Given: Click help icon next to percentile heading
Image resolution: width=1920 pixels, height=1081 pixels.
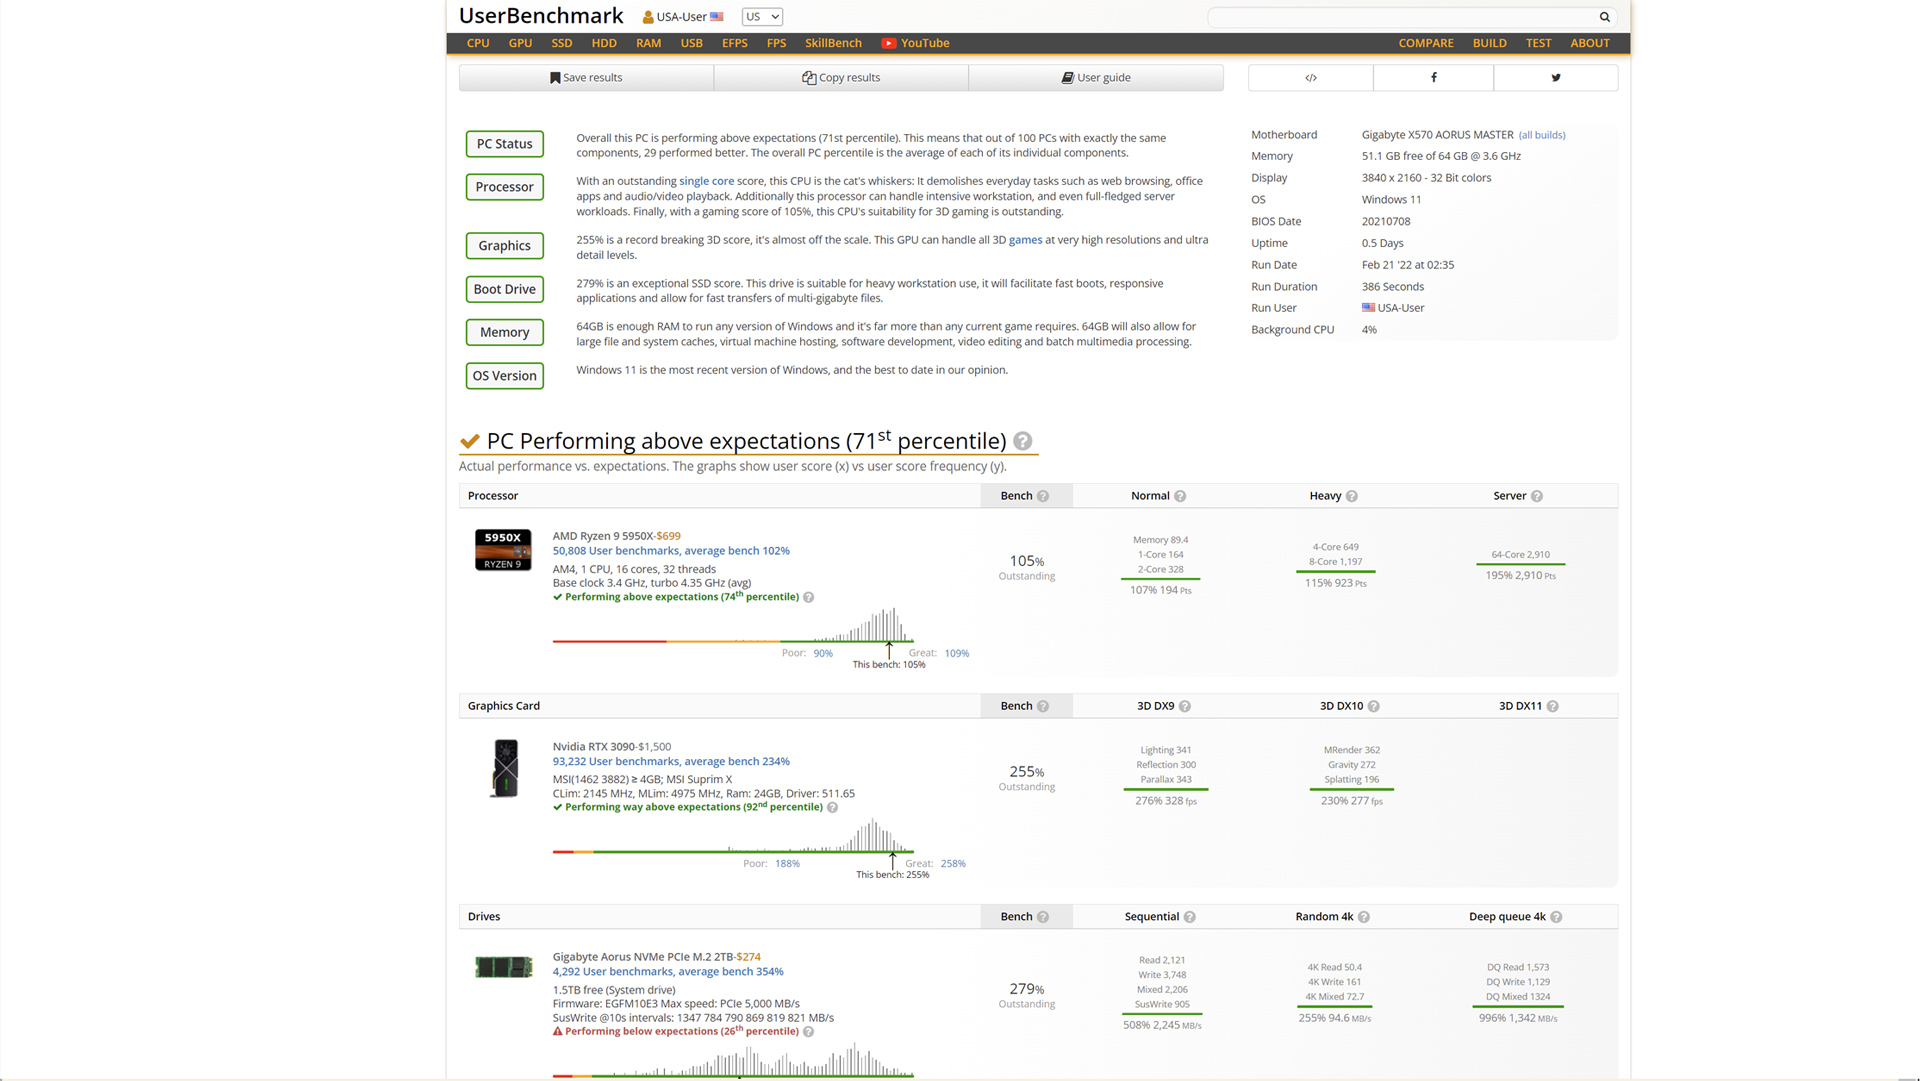Looking at the screenshot, I should point(1022,441).
